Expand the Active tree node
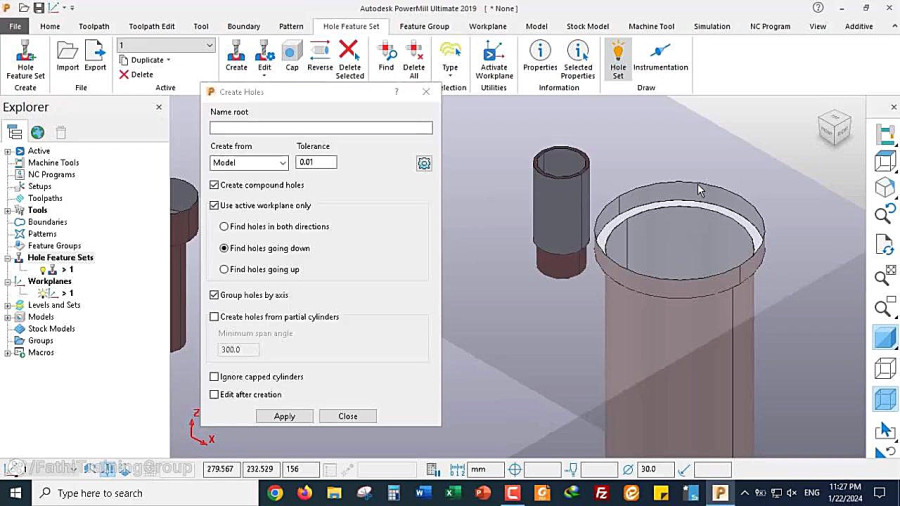Viewport: 900px width, 506px height. [8, 151]
